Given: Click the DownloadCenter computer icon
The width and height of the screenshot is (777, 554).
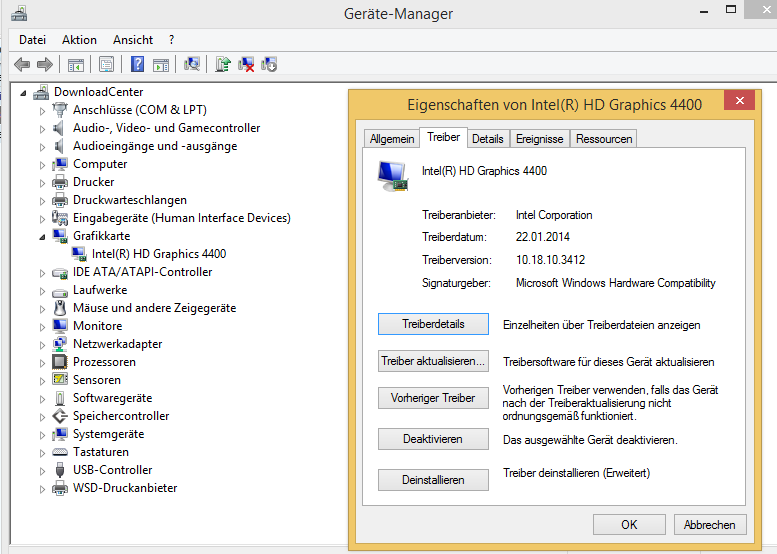Looking at the screenshot, I should (x=41, y=92).
